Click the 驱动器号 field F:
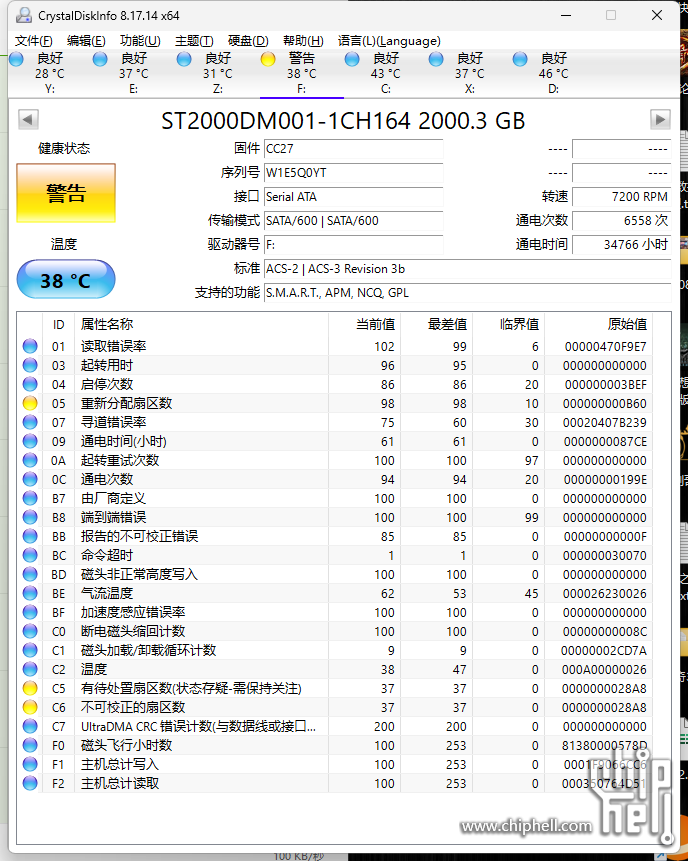 354,244
